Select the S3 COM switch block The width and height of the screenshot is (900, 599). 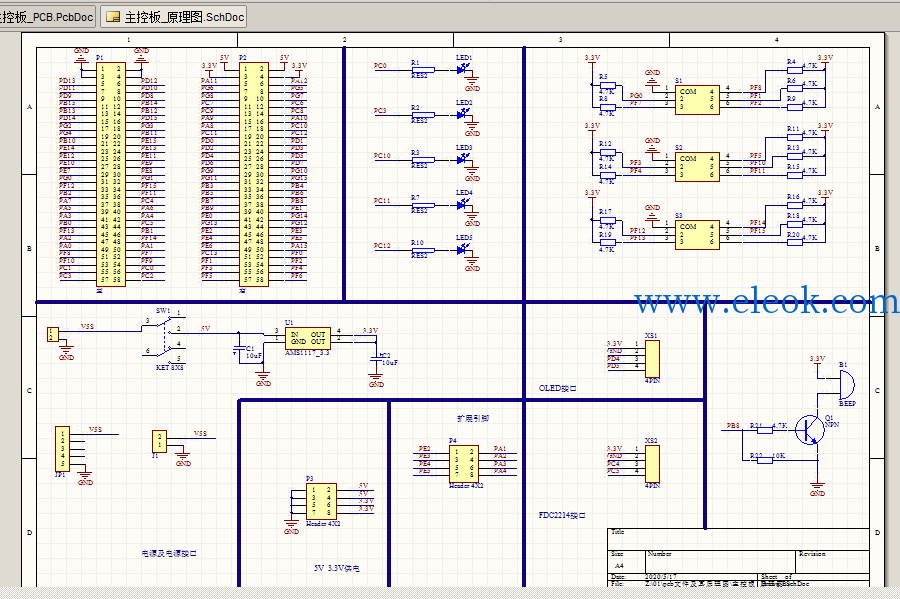click(x=697, y=235)
